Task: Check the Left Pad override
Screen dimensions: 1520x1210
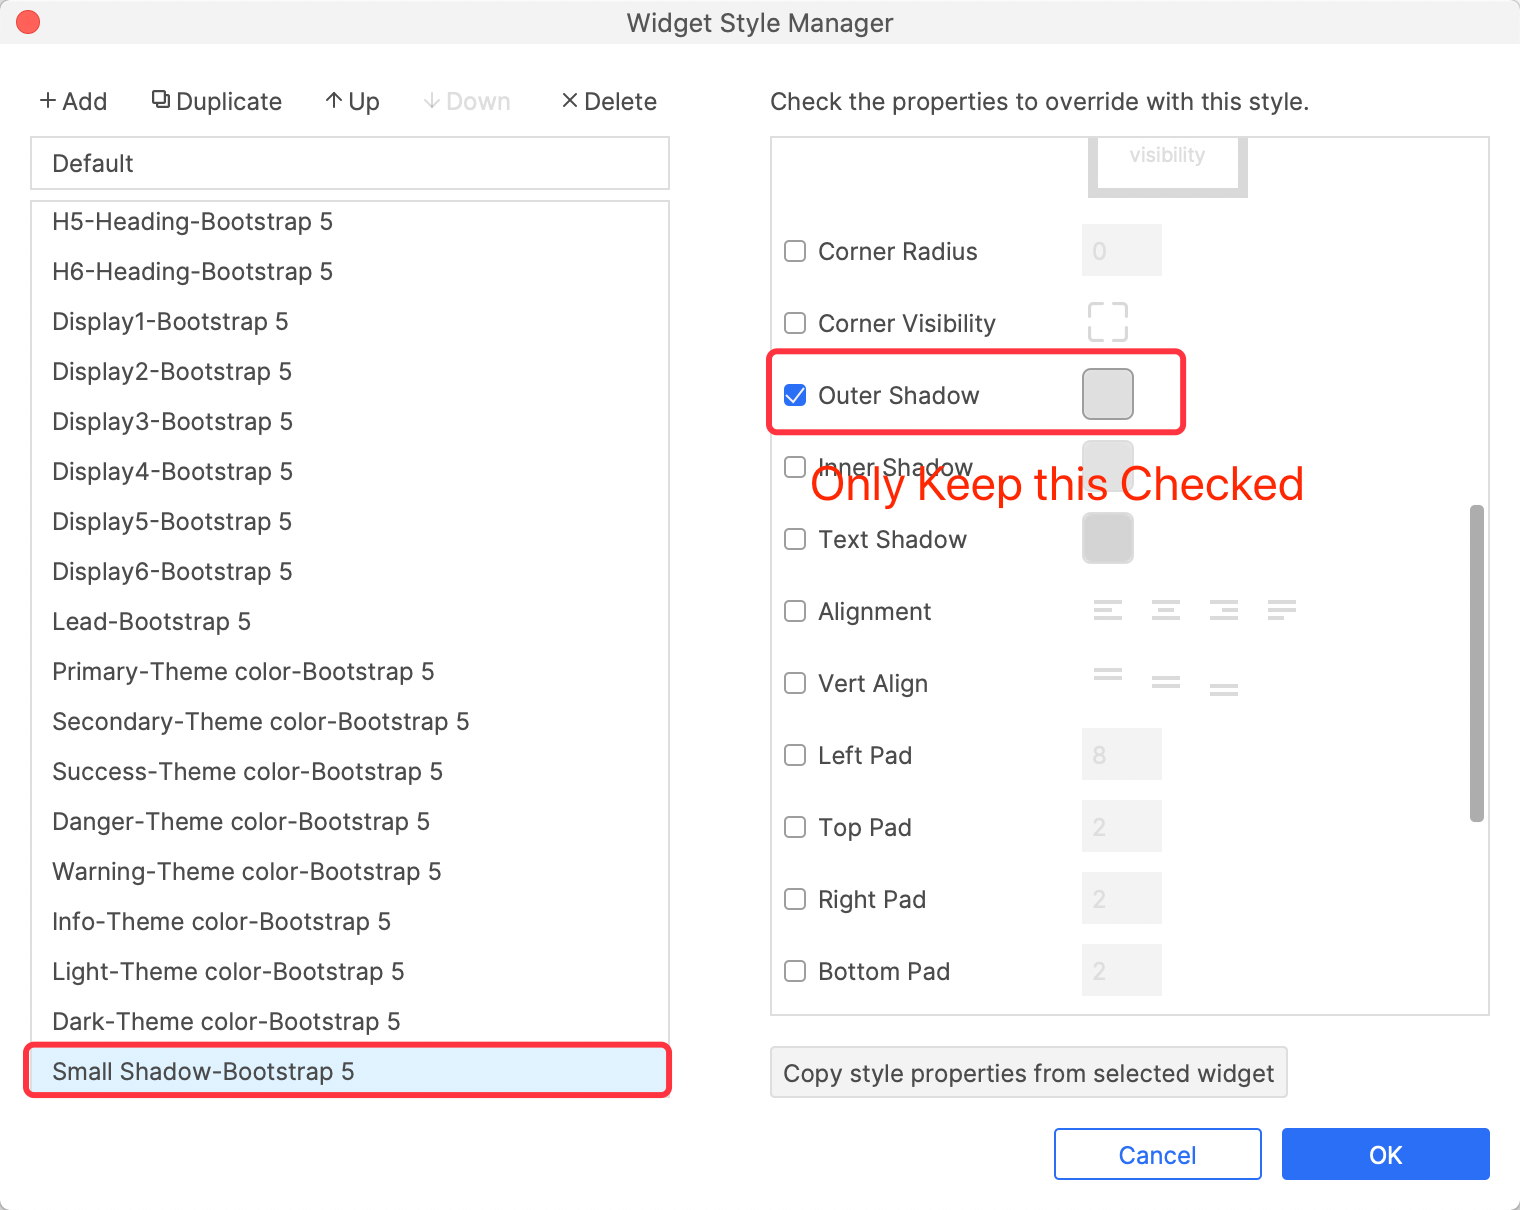Action: pyautogui.click(x=795, y=755)
